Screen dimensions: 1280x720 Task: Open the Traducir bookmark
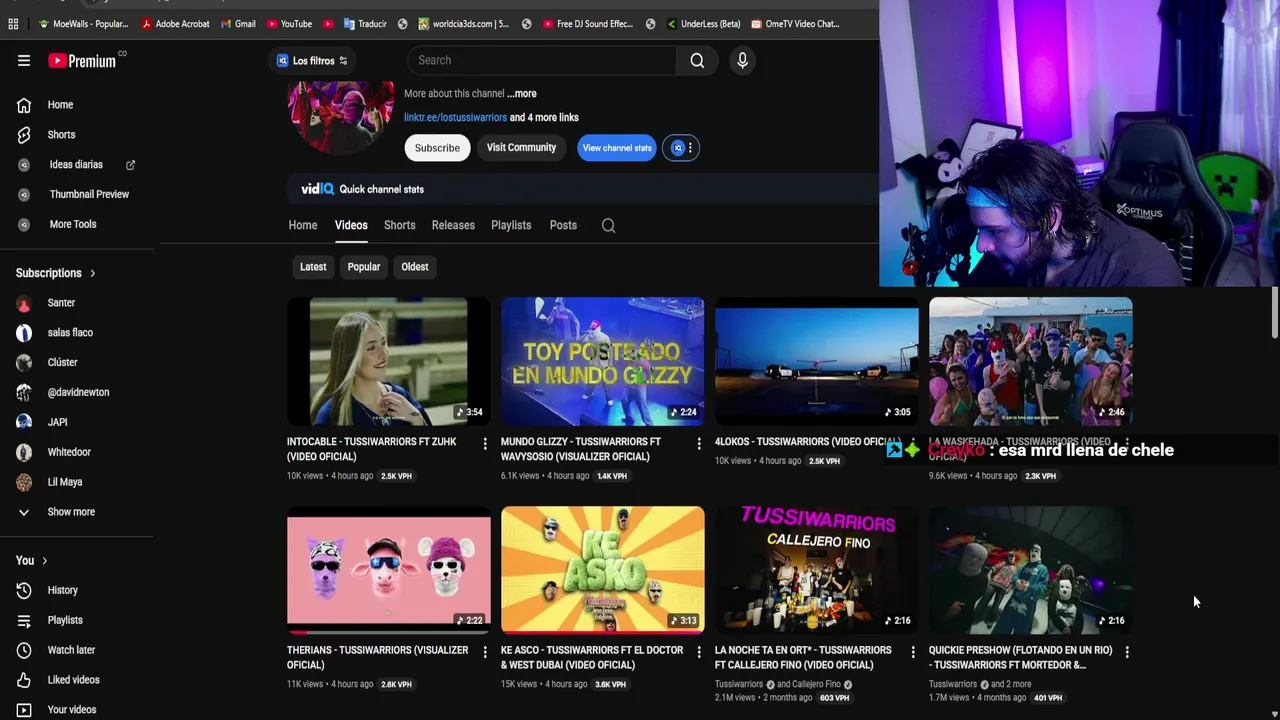pos(365,24)
